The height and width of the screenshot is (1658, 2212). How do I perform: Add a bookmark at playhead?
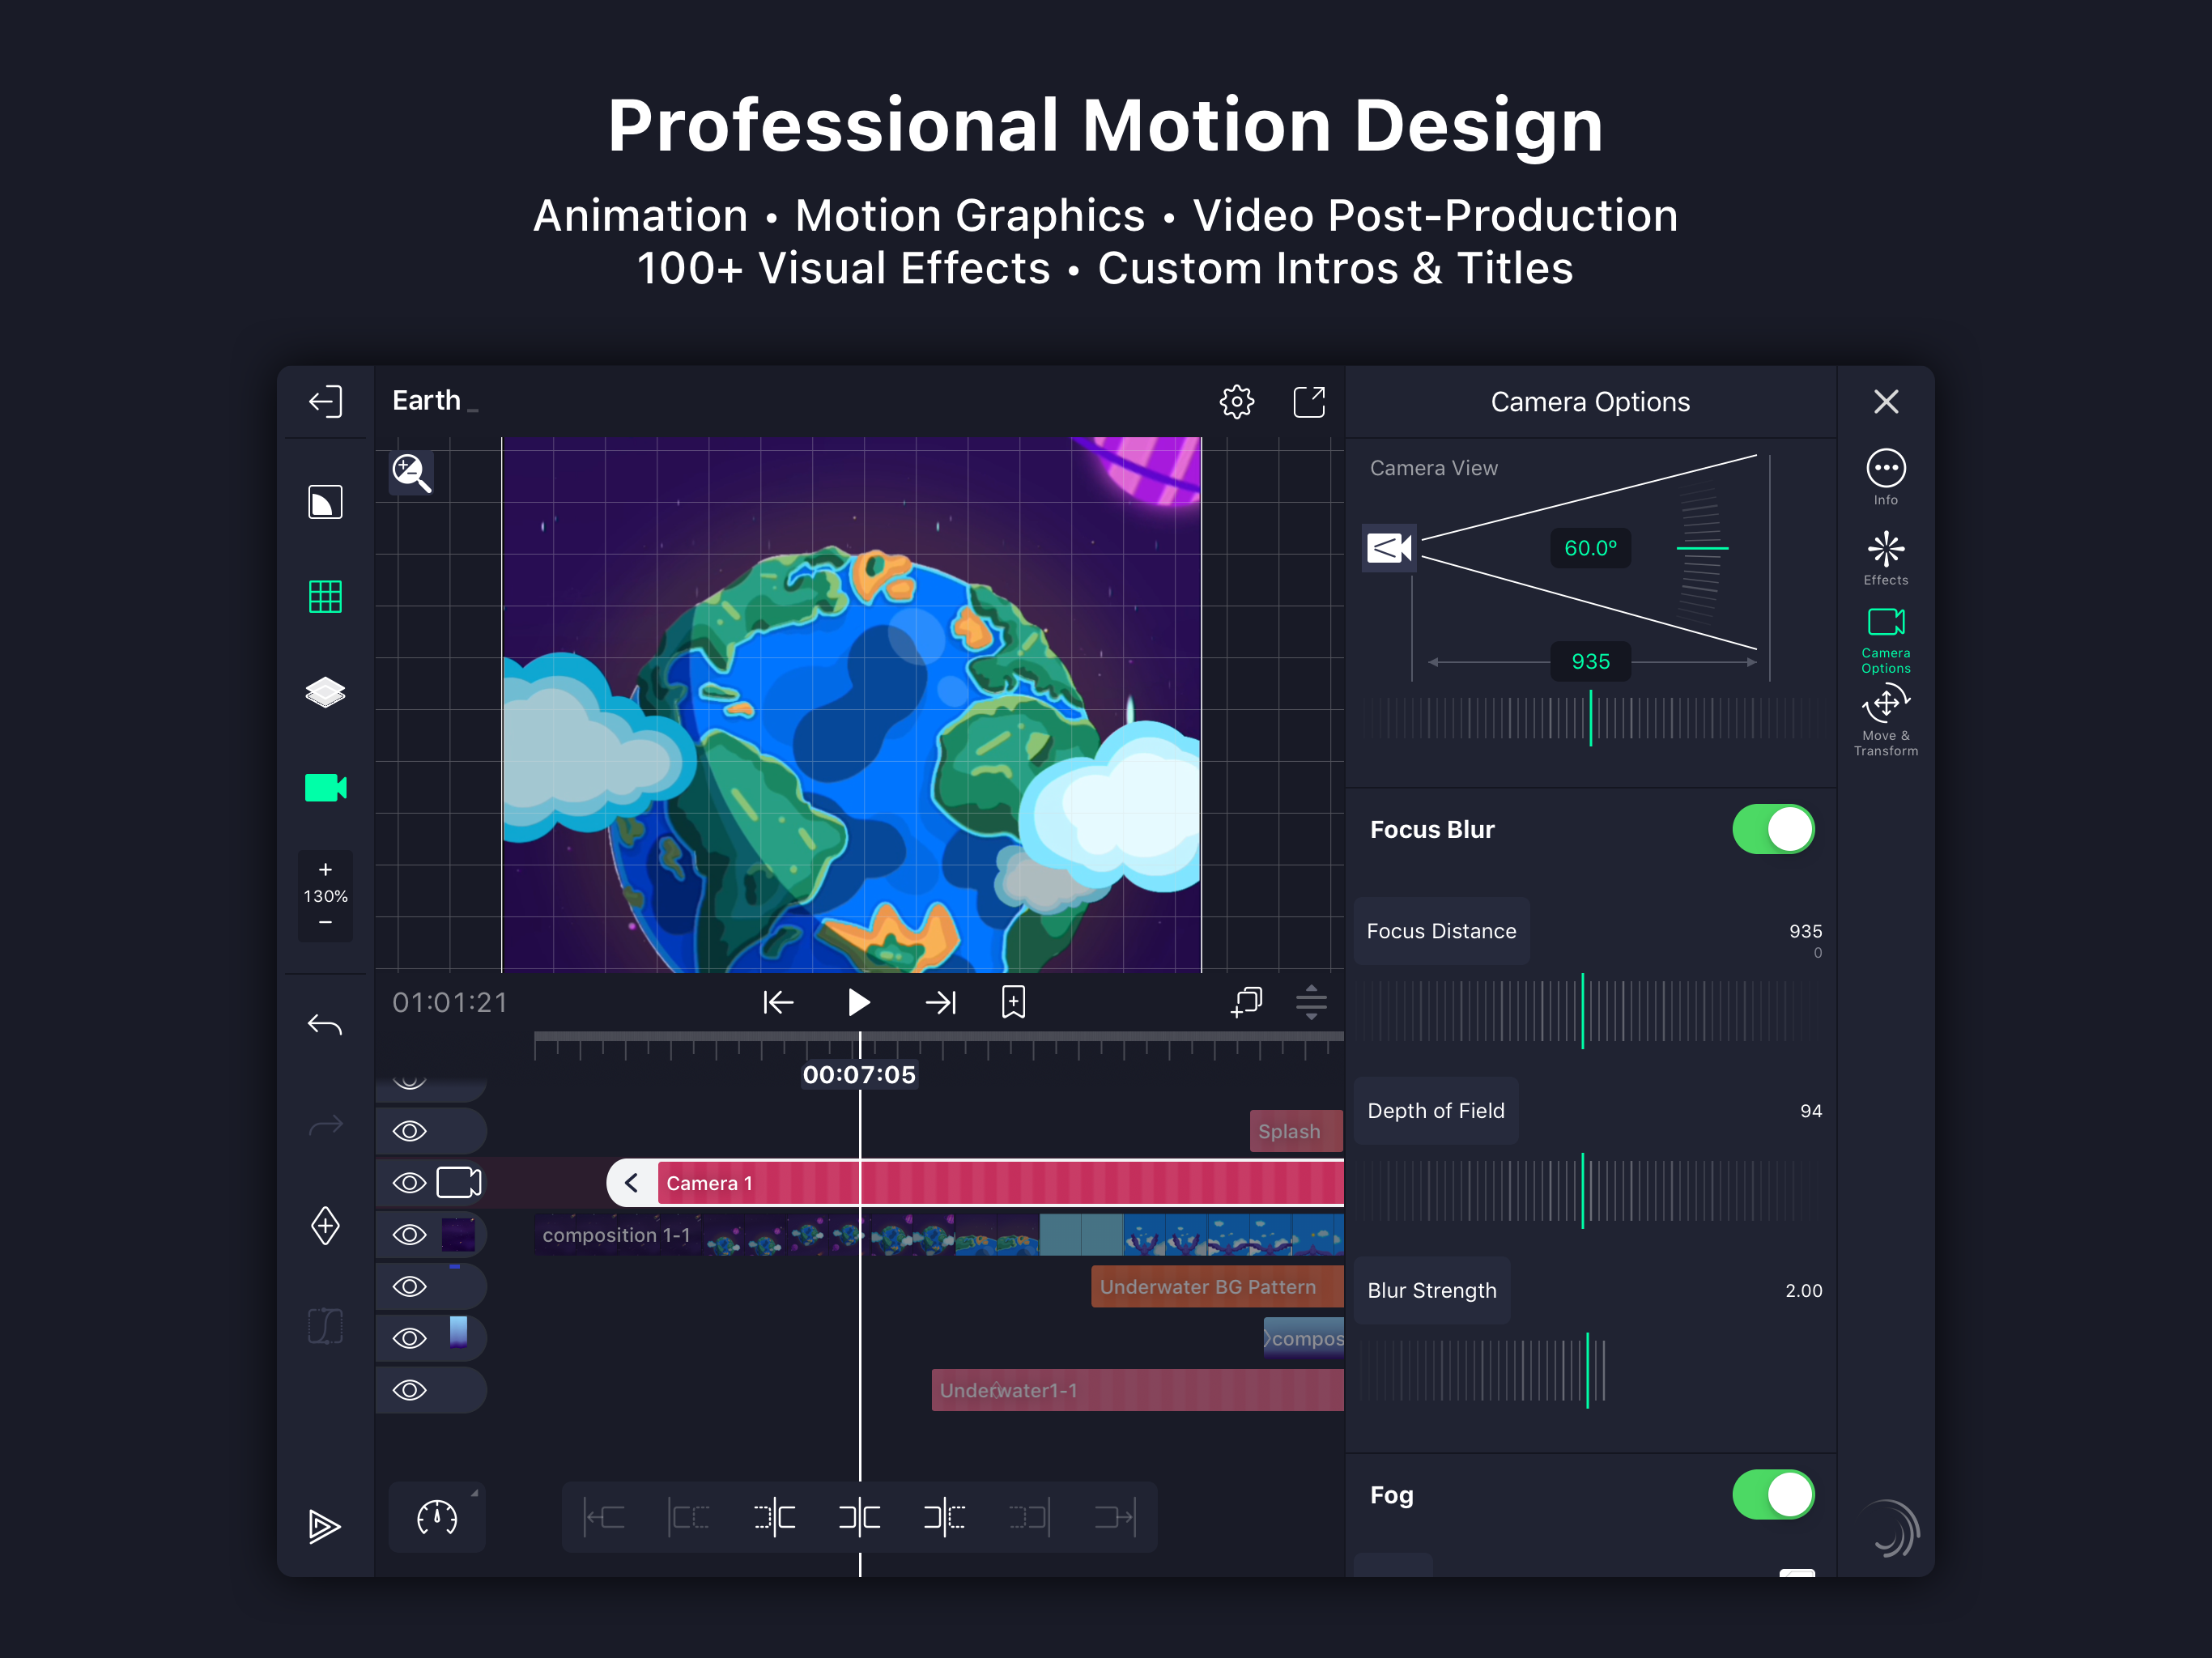coord(1013,1002)
